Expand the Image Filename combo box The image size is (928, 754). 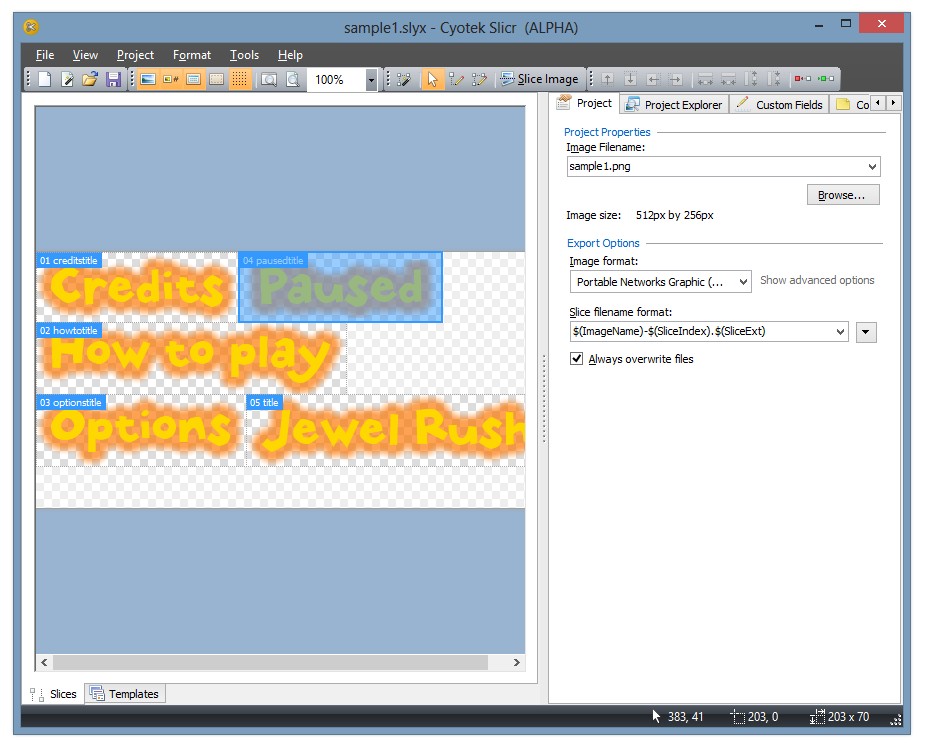pos(872,167)
